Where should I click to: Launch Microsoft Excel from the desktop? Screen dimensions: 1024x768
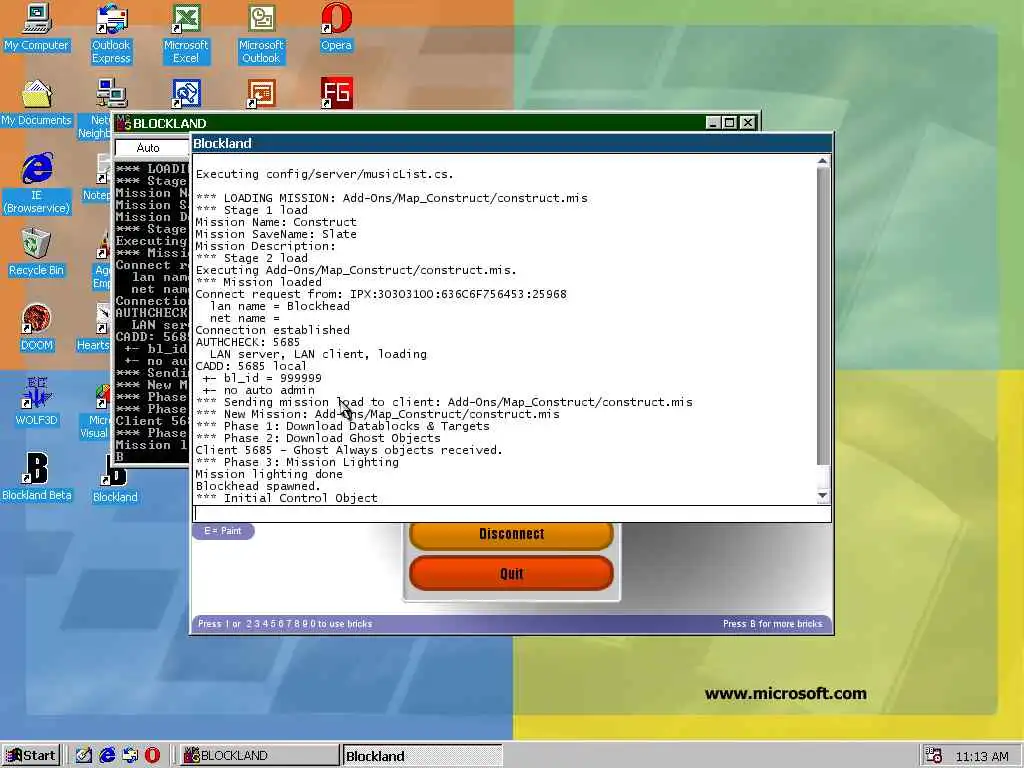coord(186,34)
